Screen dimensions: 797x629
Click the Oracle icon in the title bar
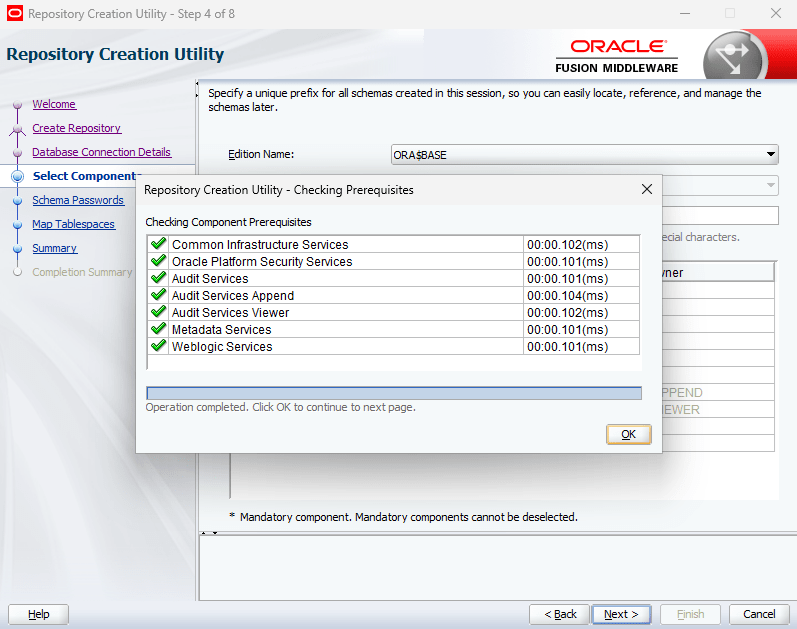[15, 14]
